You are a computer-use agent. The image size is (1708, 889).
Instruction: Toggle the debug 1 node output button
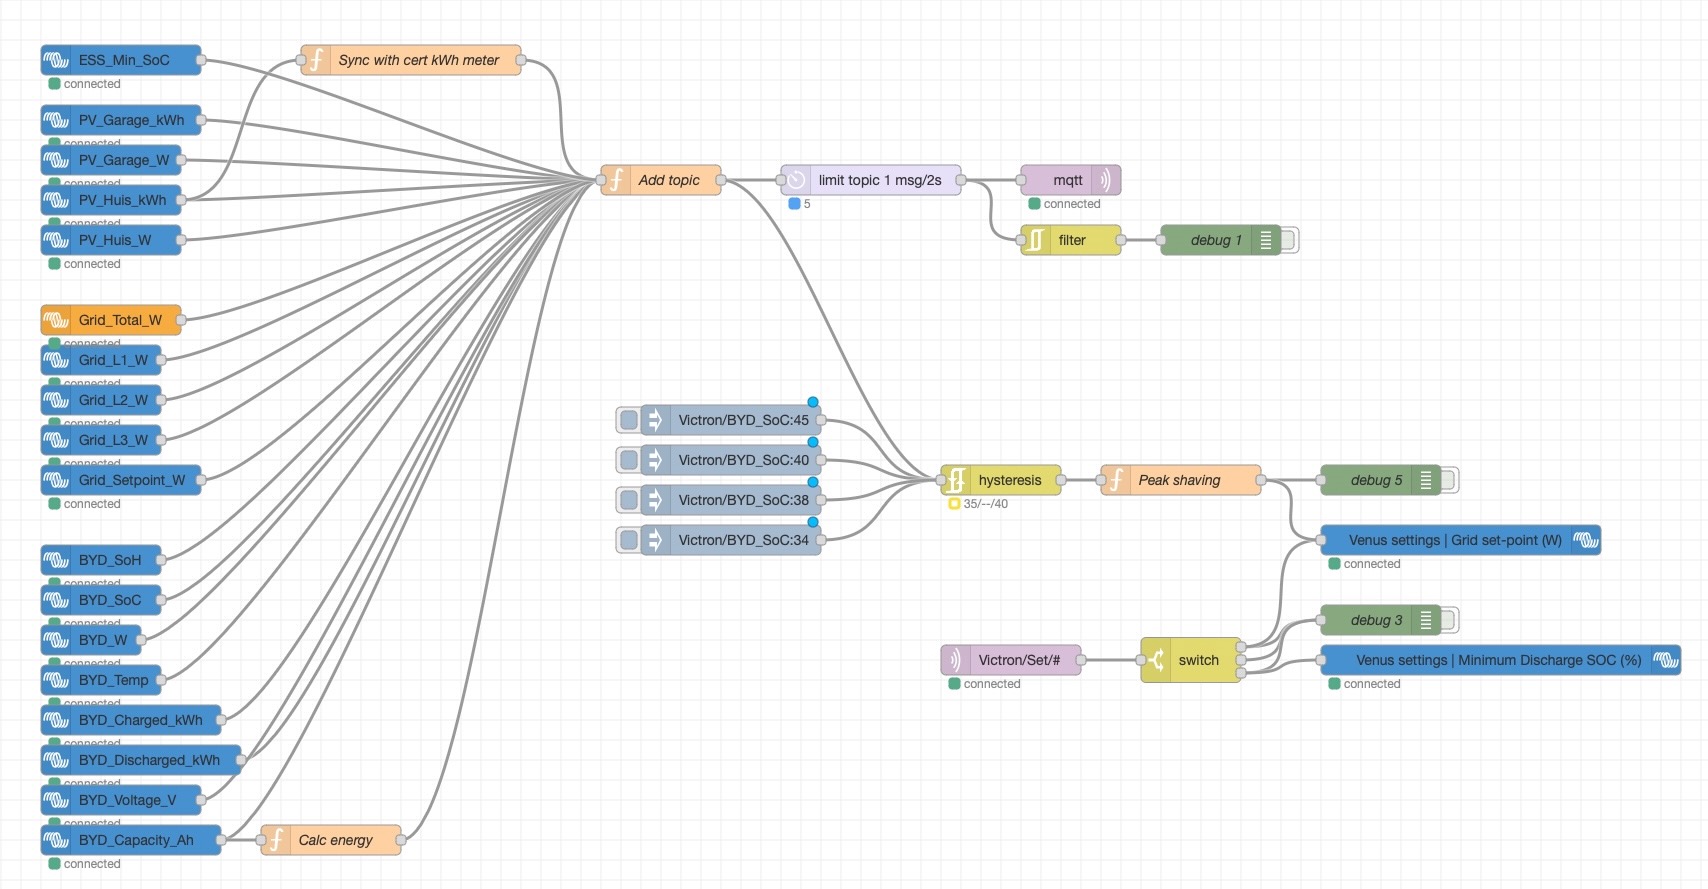[x=1289, y=240]
